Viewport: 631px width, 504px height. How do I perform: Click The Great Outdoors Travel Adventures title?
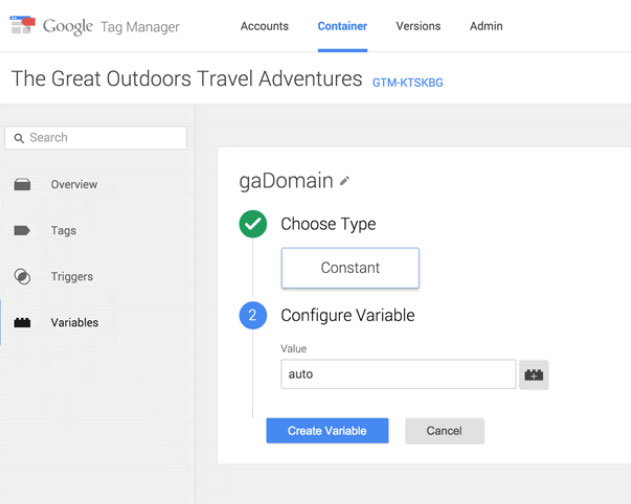point(187,78)
